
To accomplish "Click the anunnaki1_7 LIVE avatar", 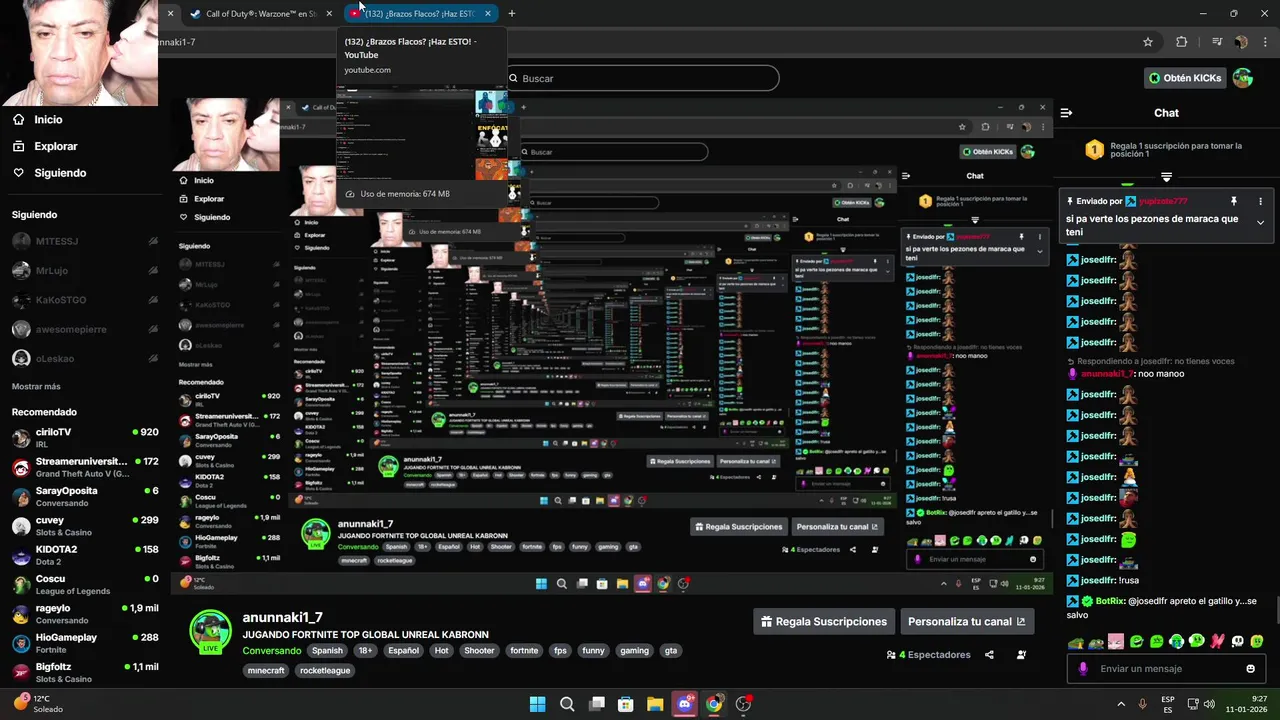I will tap(210, 632).
